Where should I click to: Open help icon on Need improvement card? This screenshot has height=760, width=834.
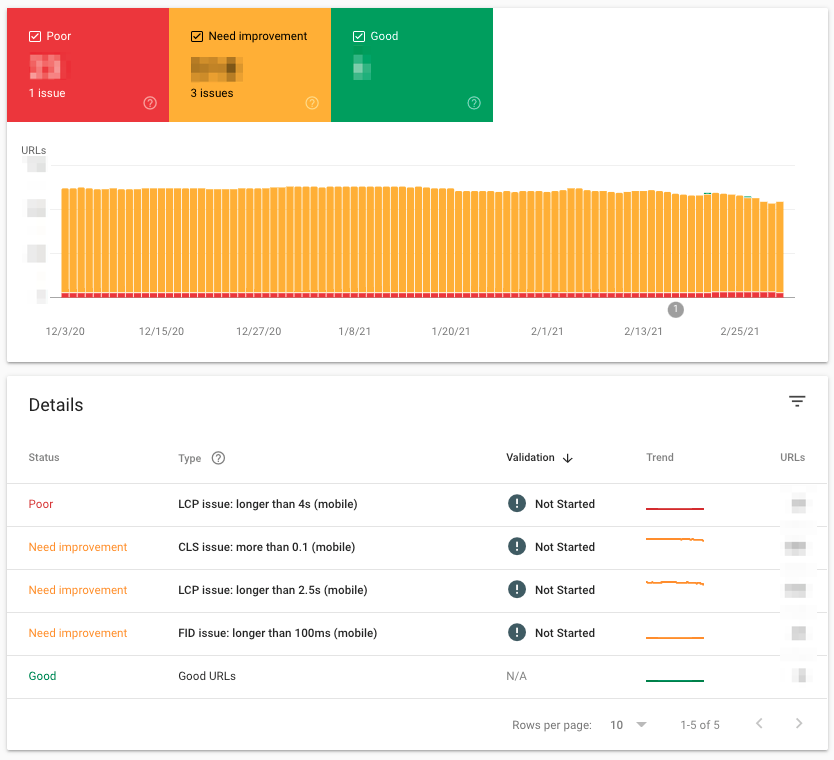[x=312, y=103]
